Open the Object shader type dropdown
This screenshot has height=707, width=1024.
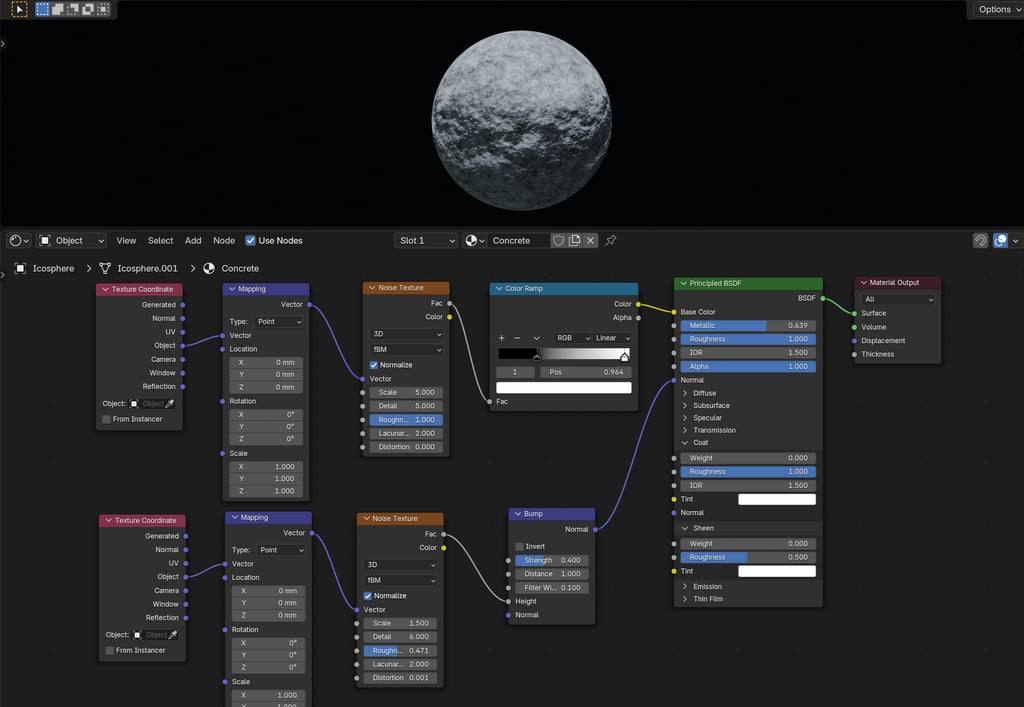(71, 241)
